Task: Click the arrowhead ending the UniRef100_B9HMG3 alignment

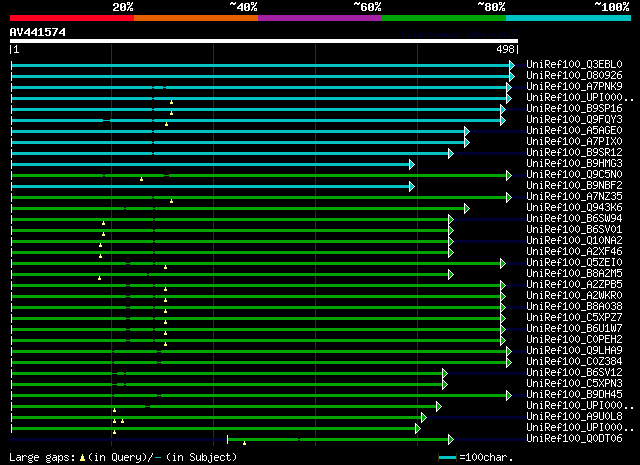Action: coord(412,165)
